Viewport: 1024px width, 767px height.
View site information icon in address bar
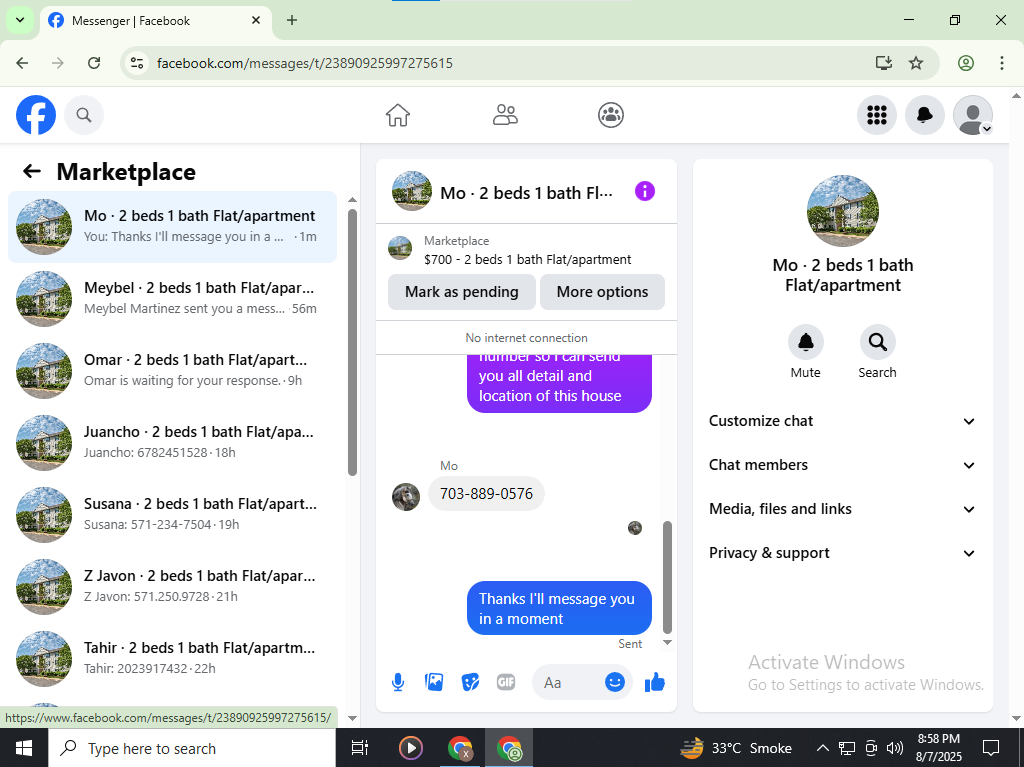click(x=137, y=63)
